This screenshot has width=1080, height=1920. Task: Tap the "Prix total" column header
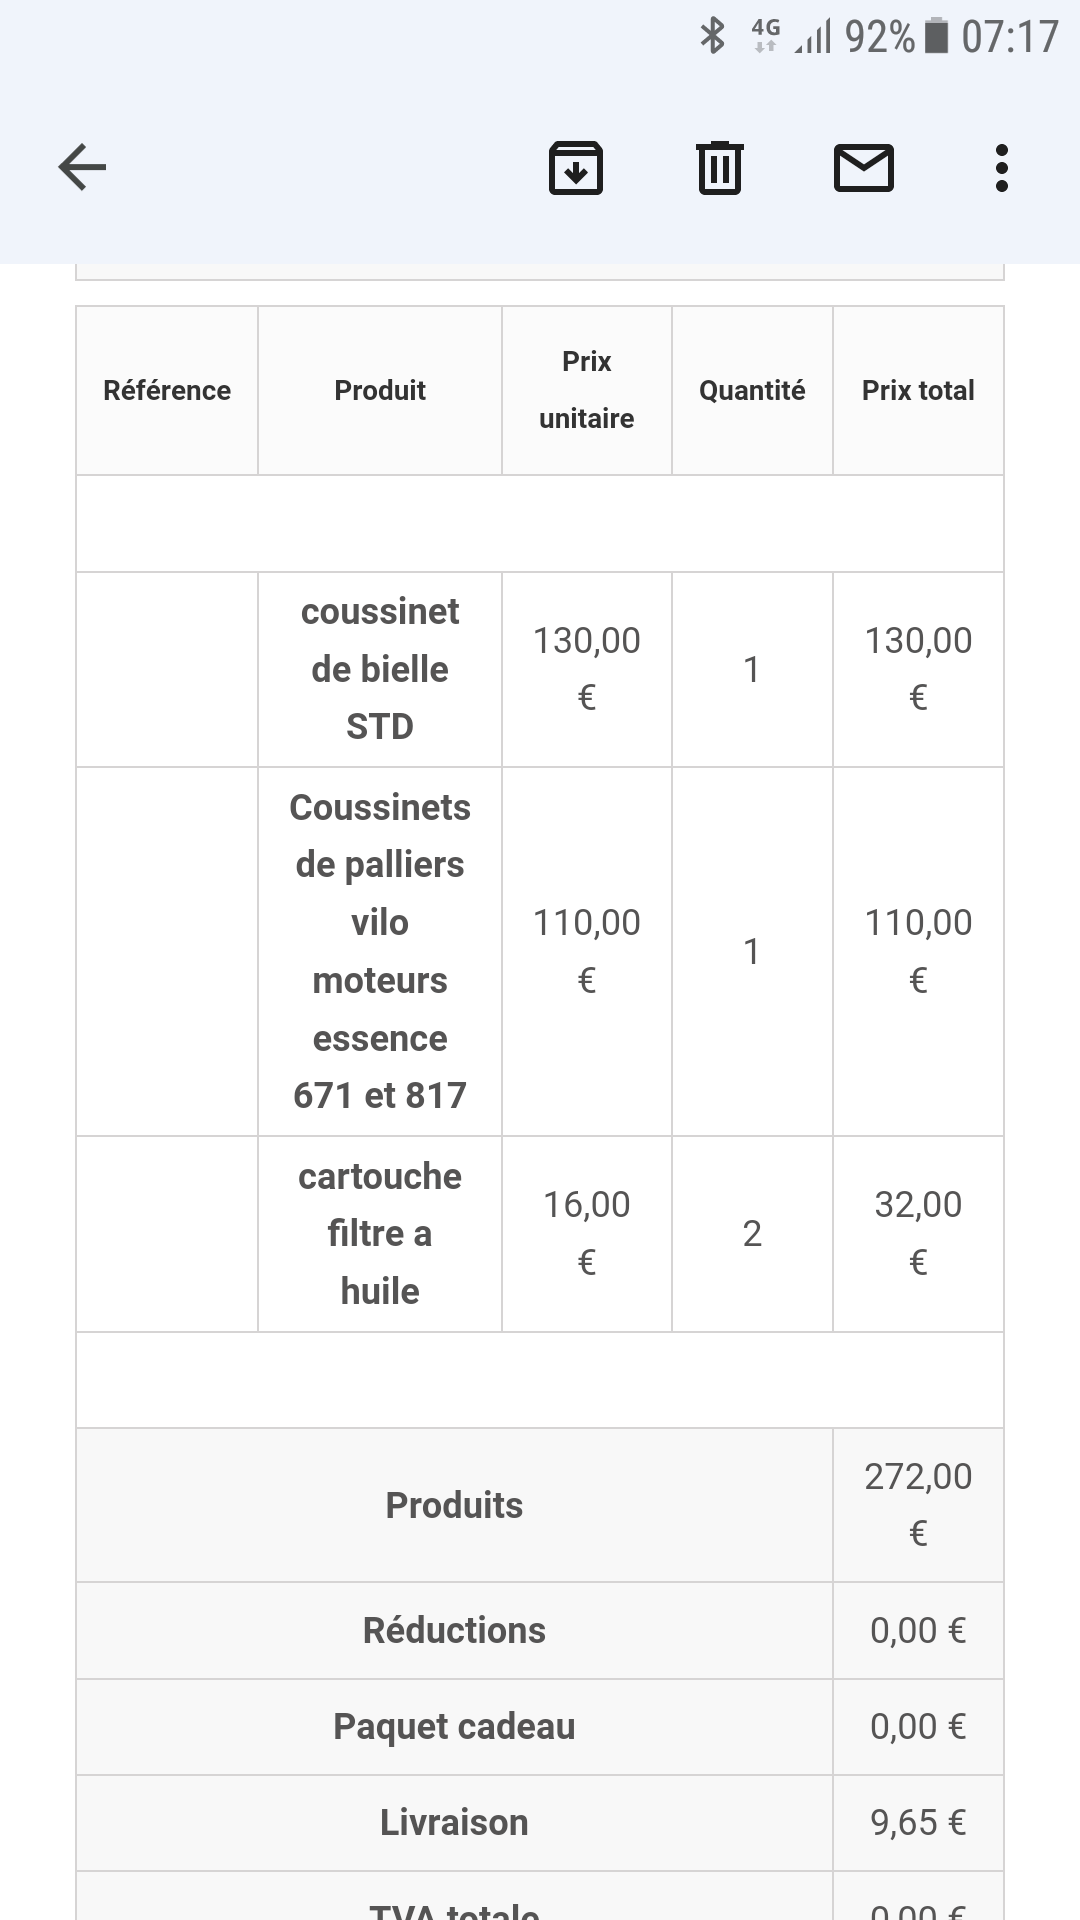point(918,390)
